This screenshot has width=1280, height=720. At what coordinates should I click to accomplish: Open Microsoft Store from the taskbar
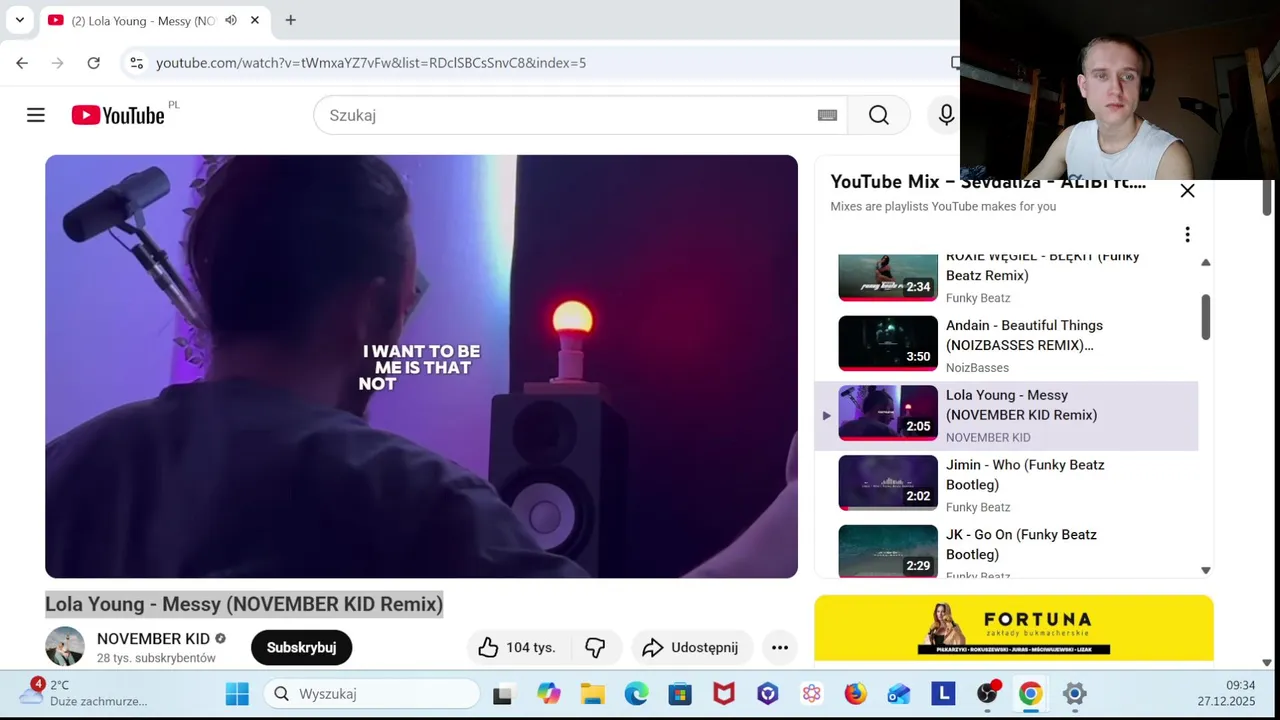tap(680, 694)
